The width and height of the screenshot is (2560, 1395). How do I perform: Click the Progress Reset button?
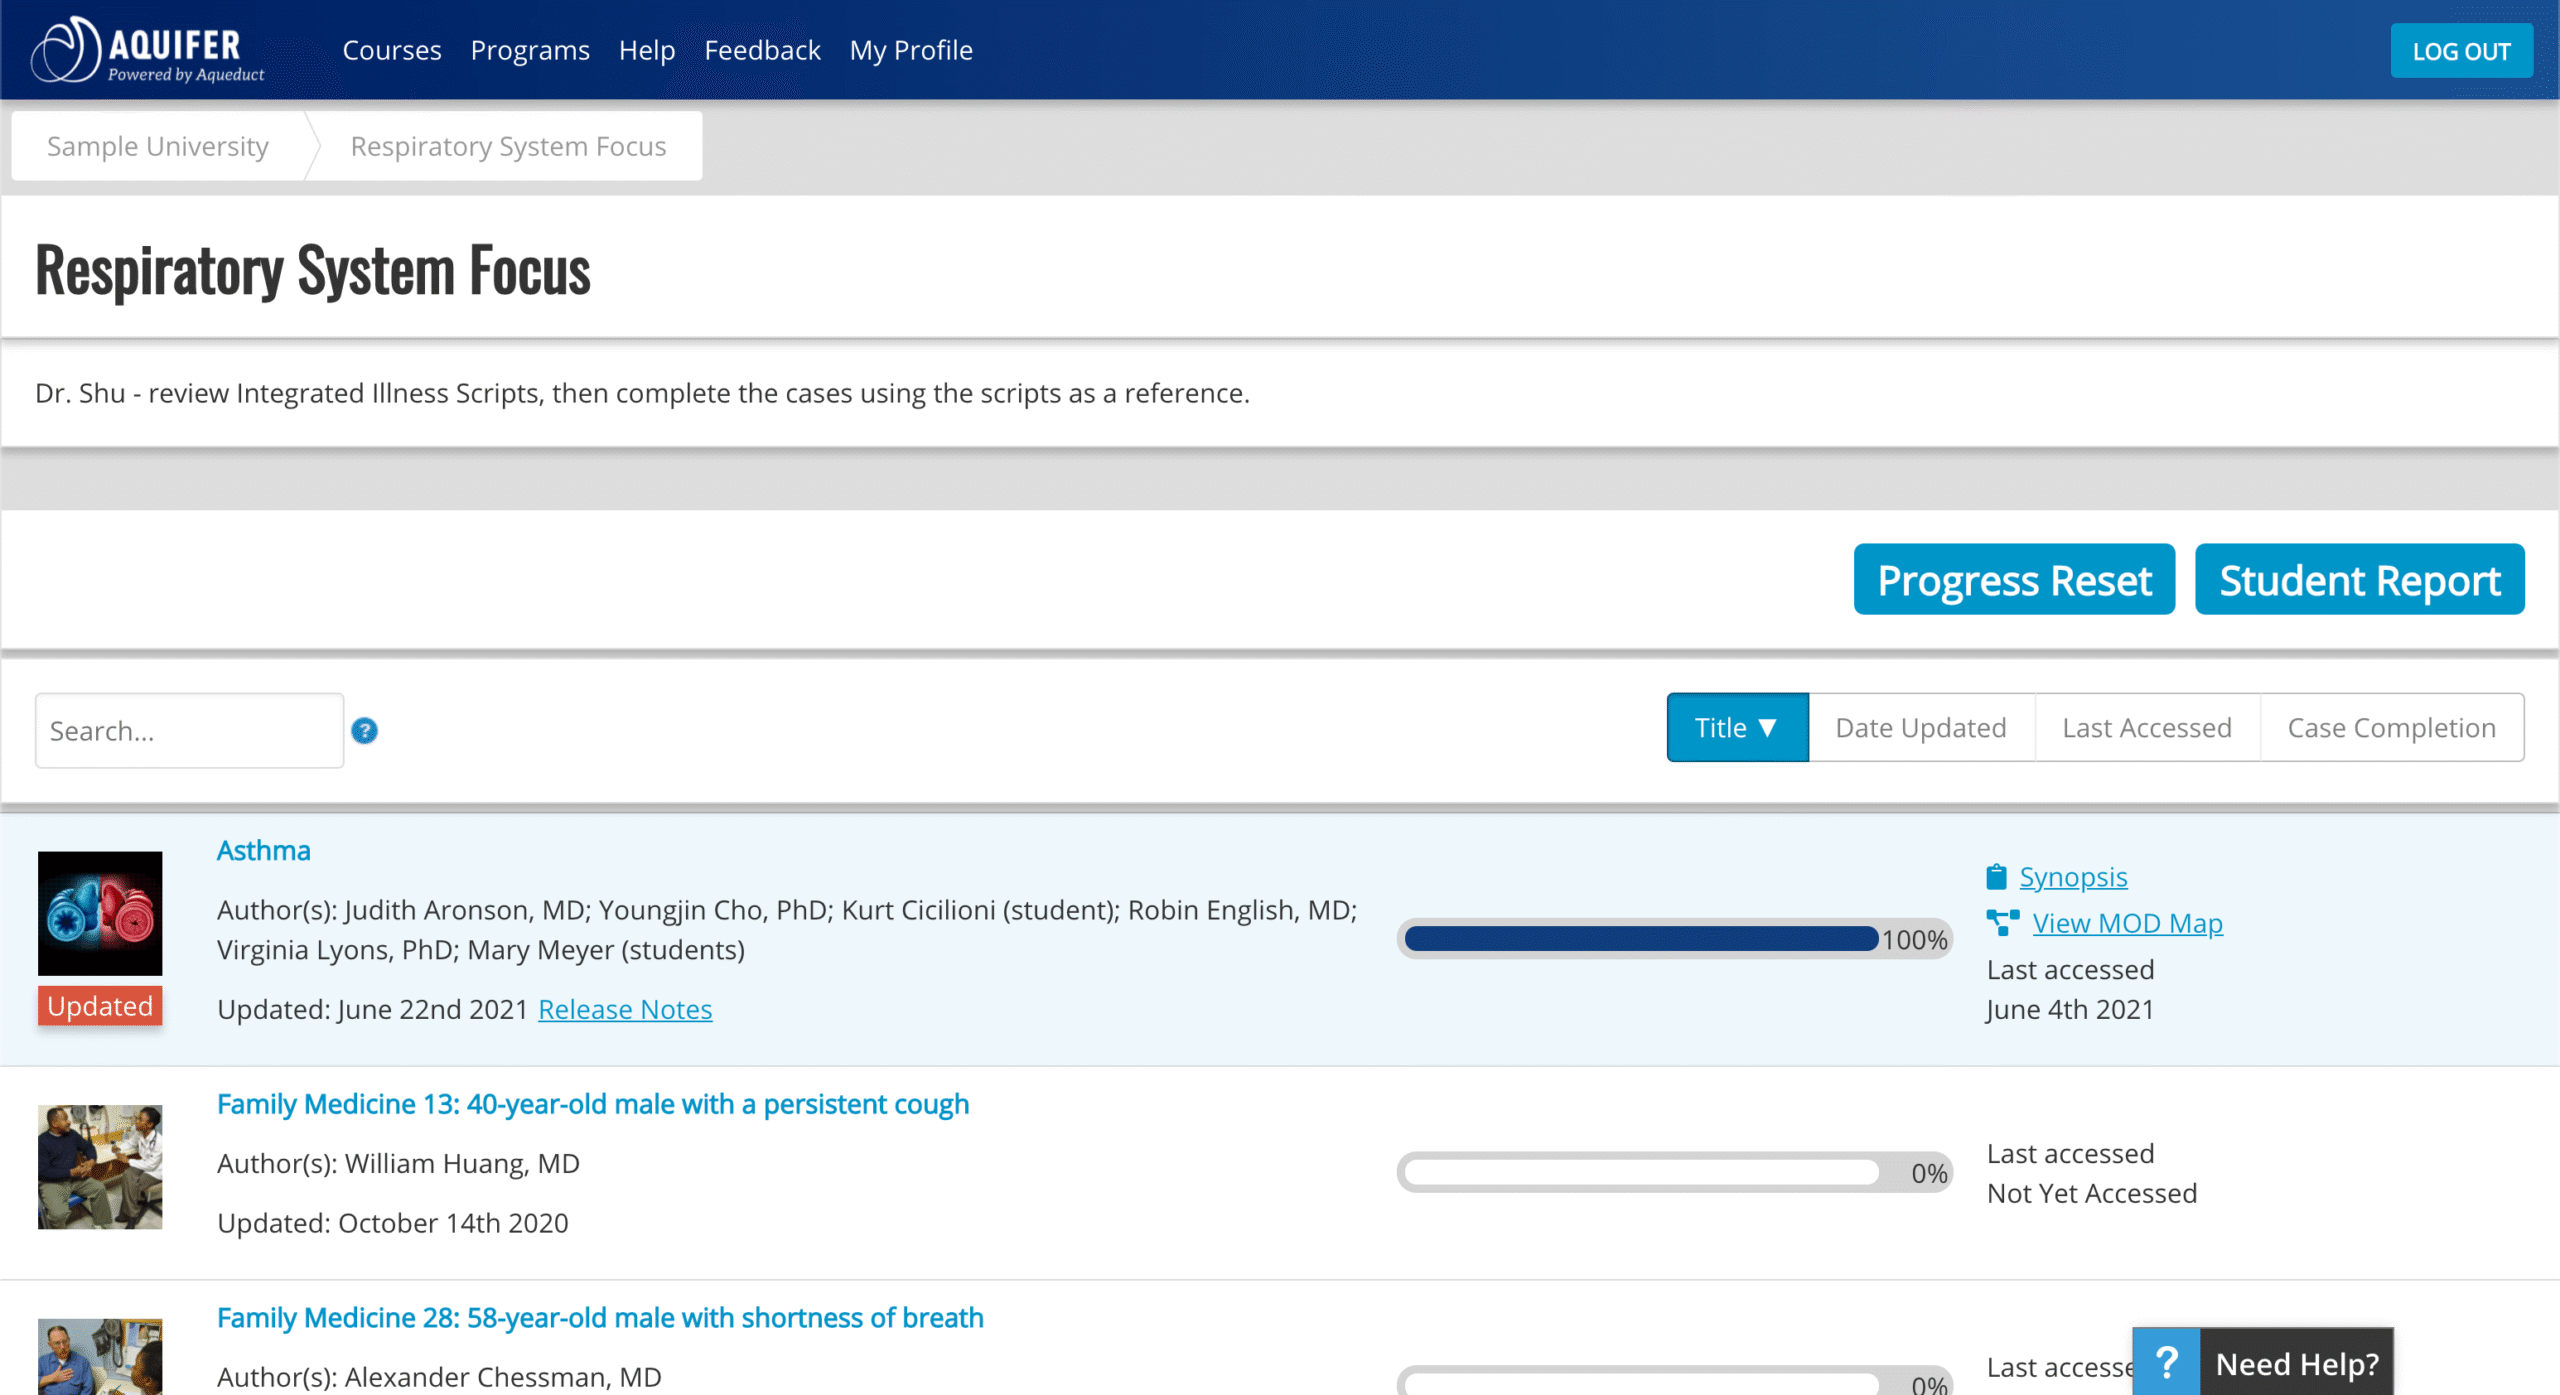(2014, 579)
